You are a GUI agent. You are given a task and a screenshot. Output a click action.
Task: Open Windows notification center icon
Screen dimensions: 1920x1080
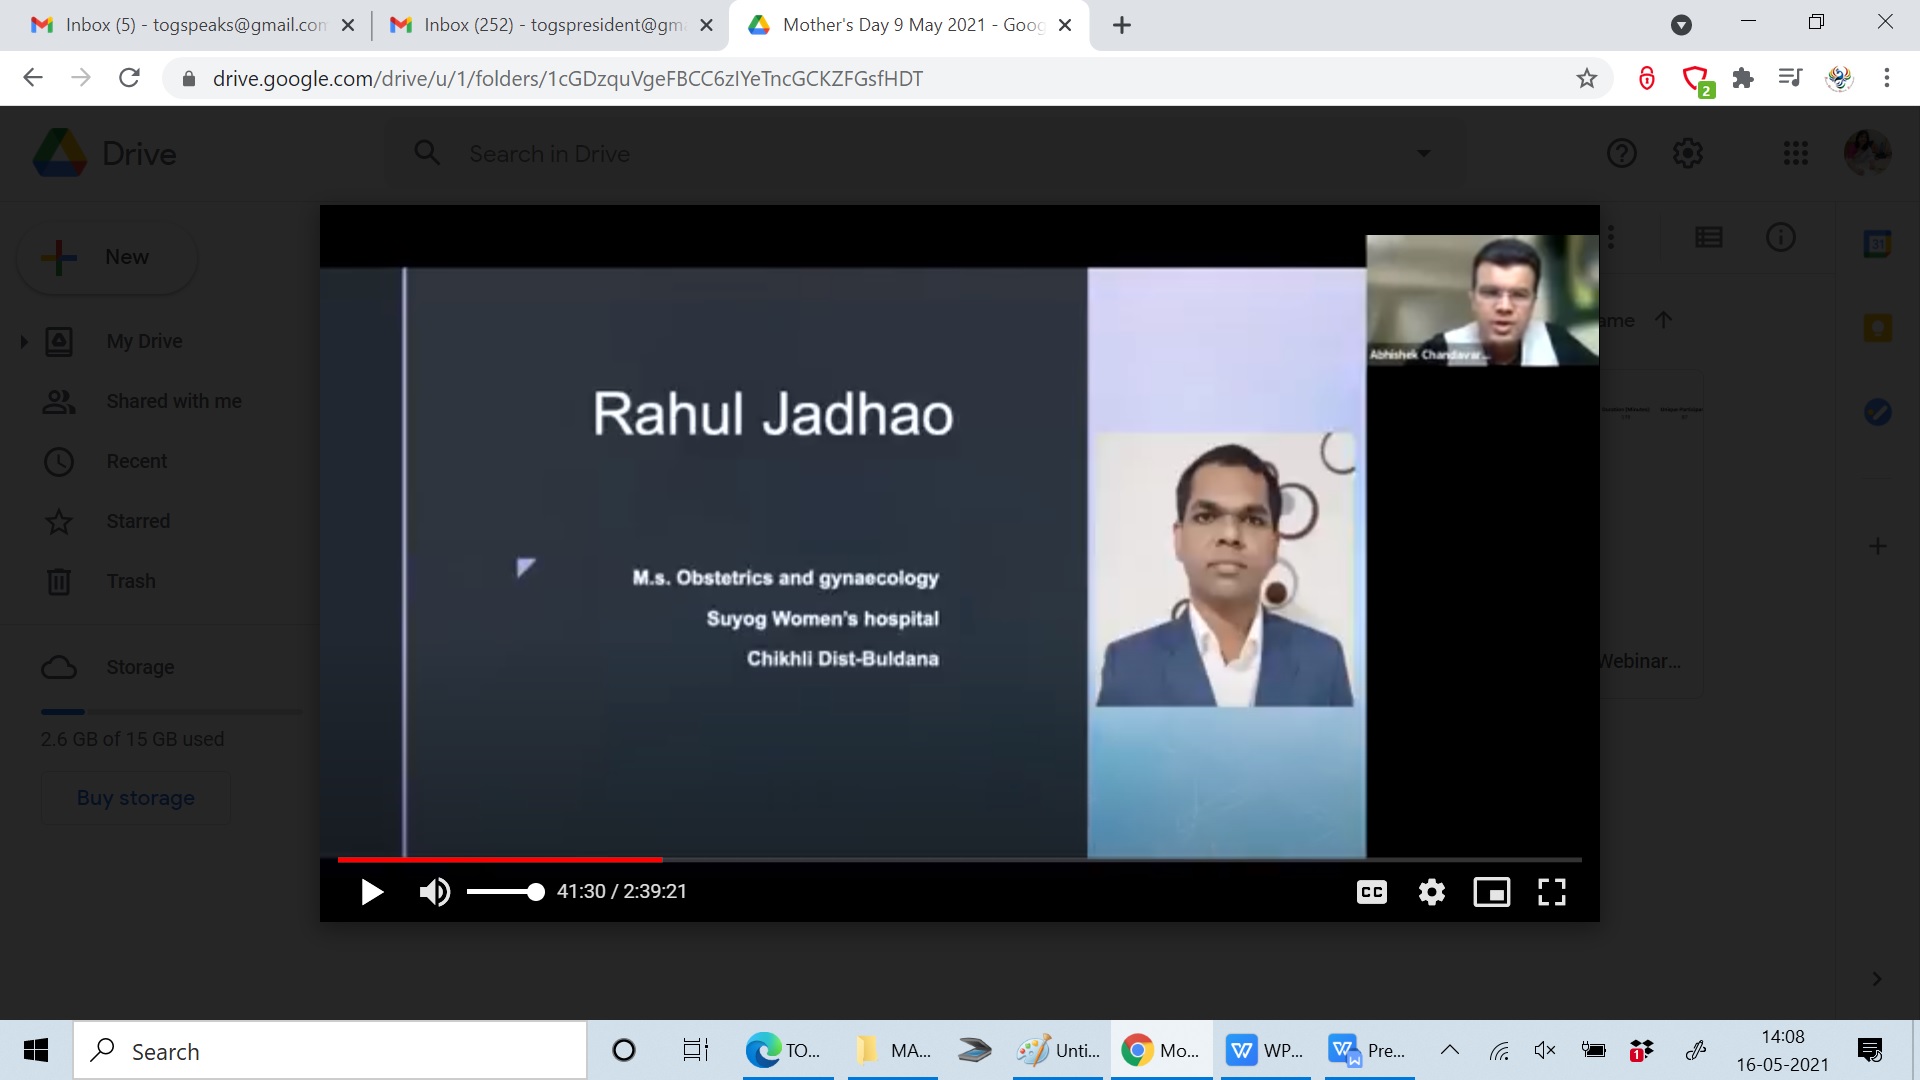coord(1869,1050)
